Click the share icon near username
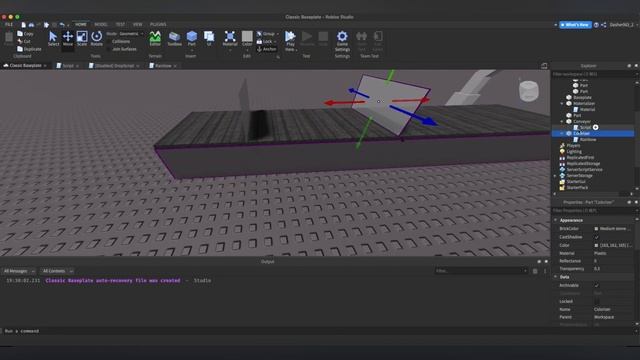640x360 pixels. (603, 25)
